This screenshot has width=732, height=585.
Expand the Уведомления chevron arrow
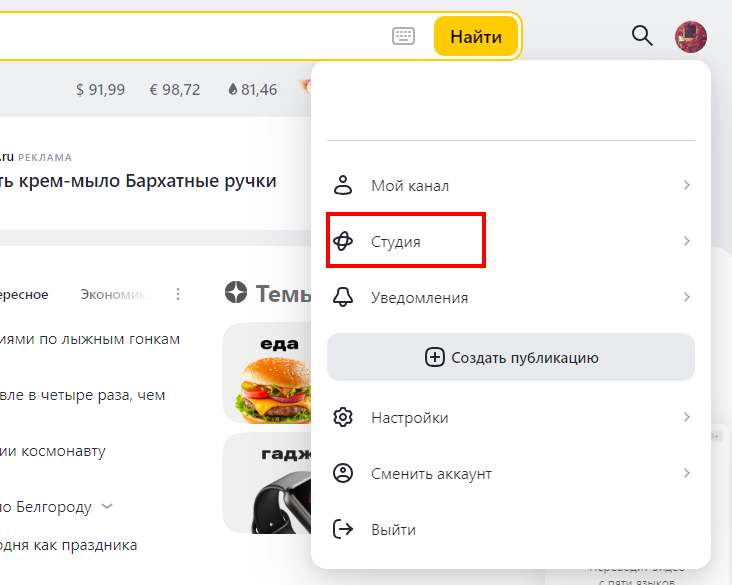click(x=686, y=297)
